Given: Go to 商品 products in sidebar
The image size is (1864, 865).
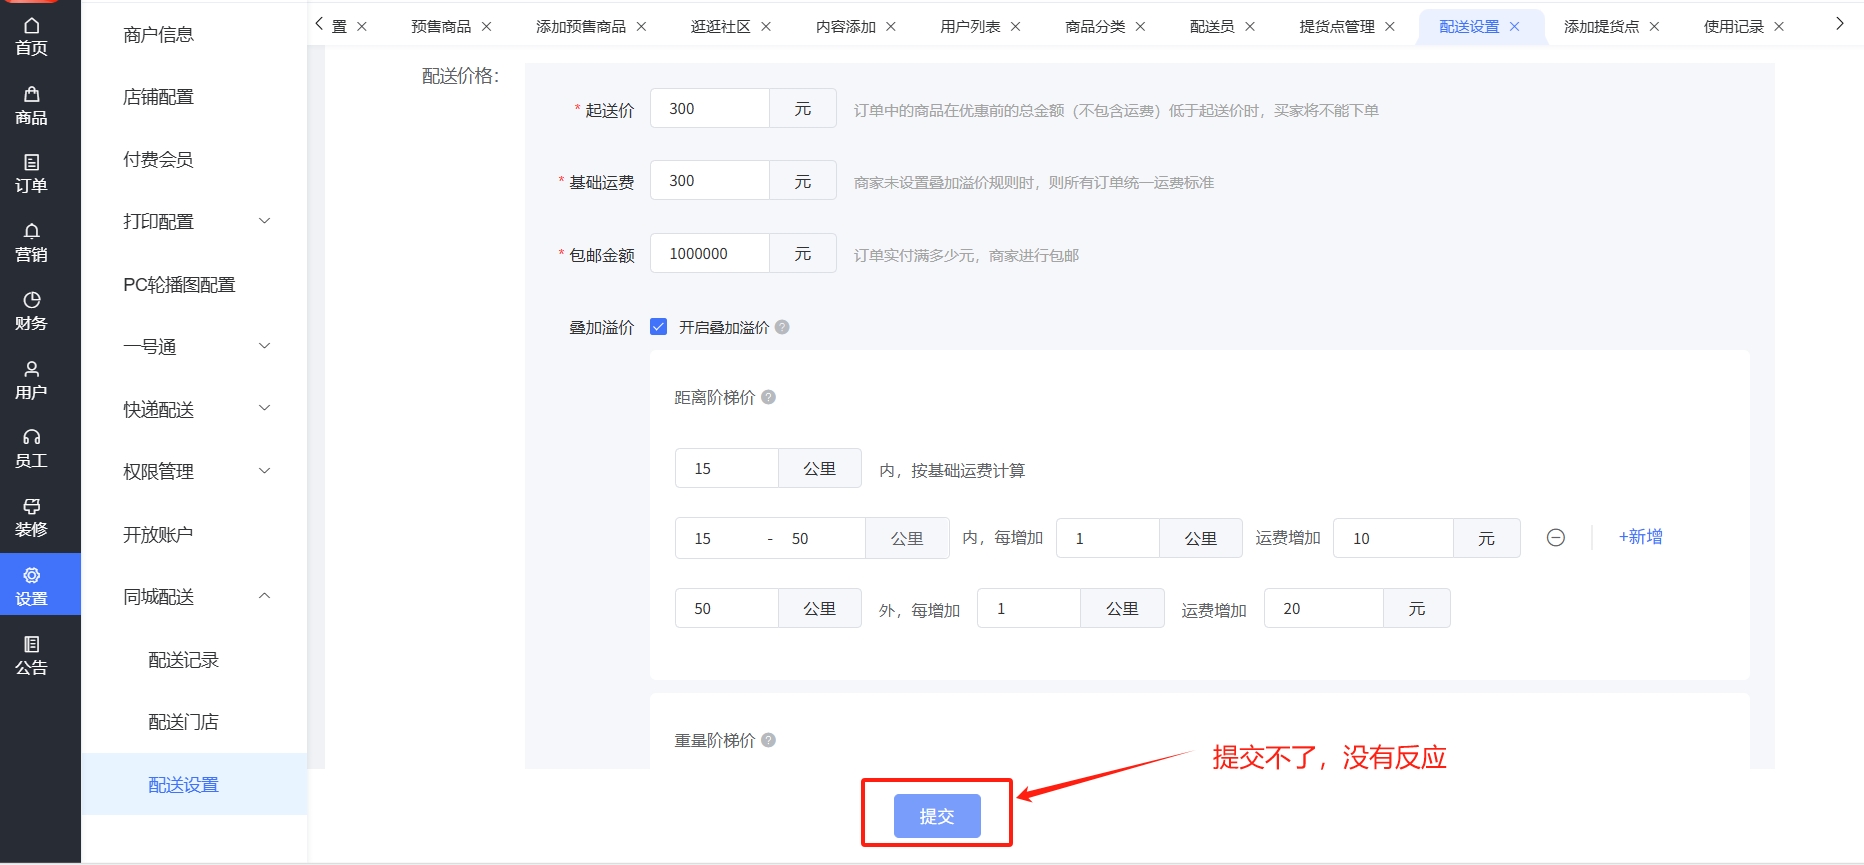Looking at the screenshot, I should click(31, 106).
